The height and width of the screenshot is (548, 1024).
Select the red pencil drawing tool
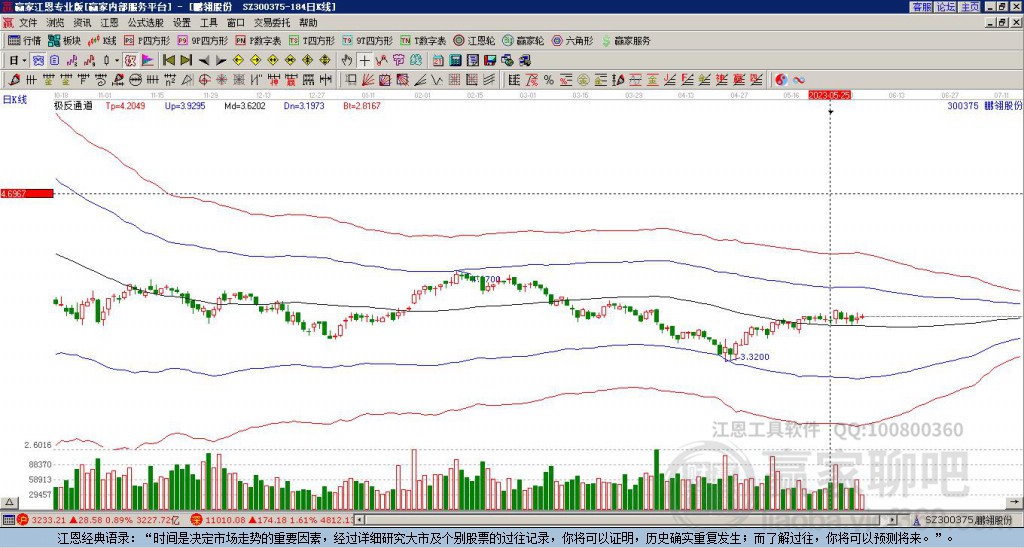click(14, 80)
